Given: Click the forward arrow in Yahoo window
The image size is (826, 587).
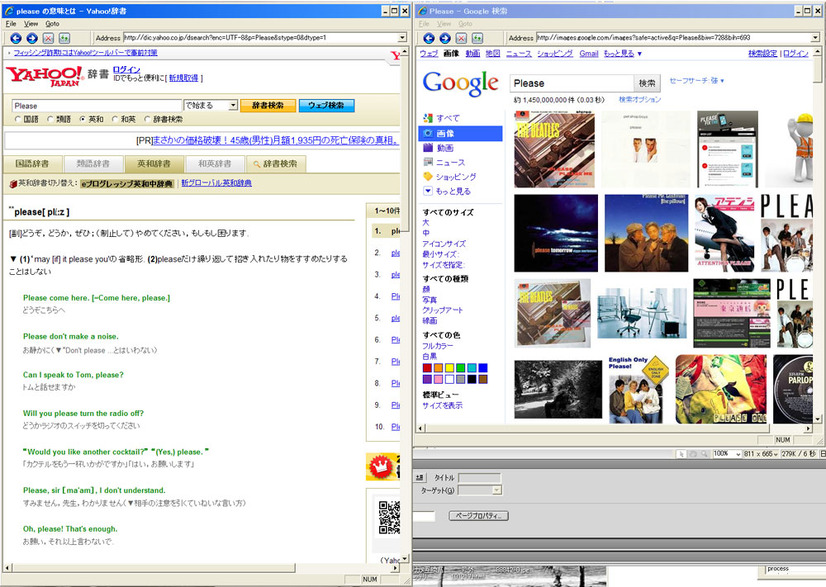Looking at the screenshot, I should (x=31, y=38).
